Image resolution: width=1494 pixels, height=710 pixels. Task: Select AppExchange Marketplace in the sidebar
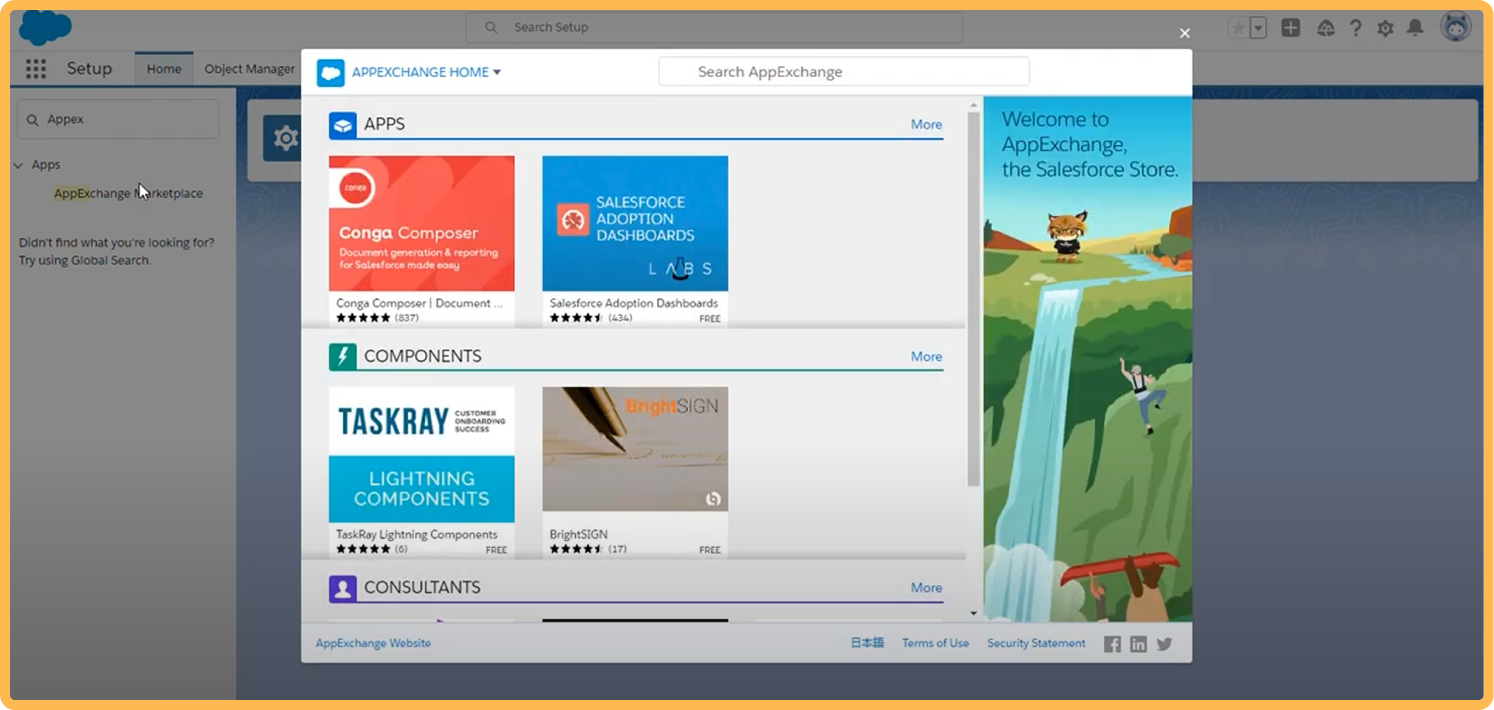pyautogui.click(x=128, y=193)
